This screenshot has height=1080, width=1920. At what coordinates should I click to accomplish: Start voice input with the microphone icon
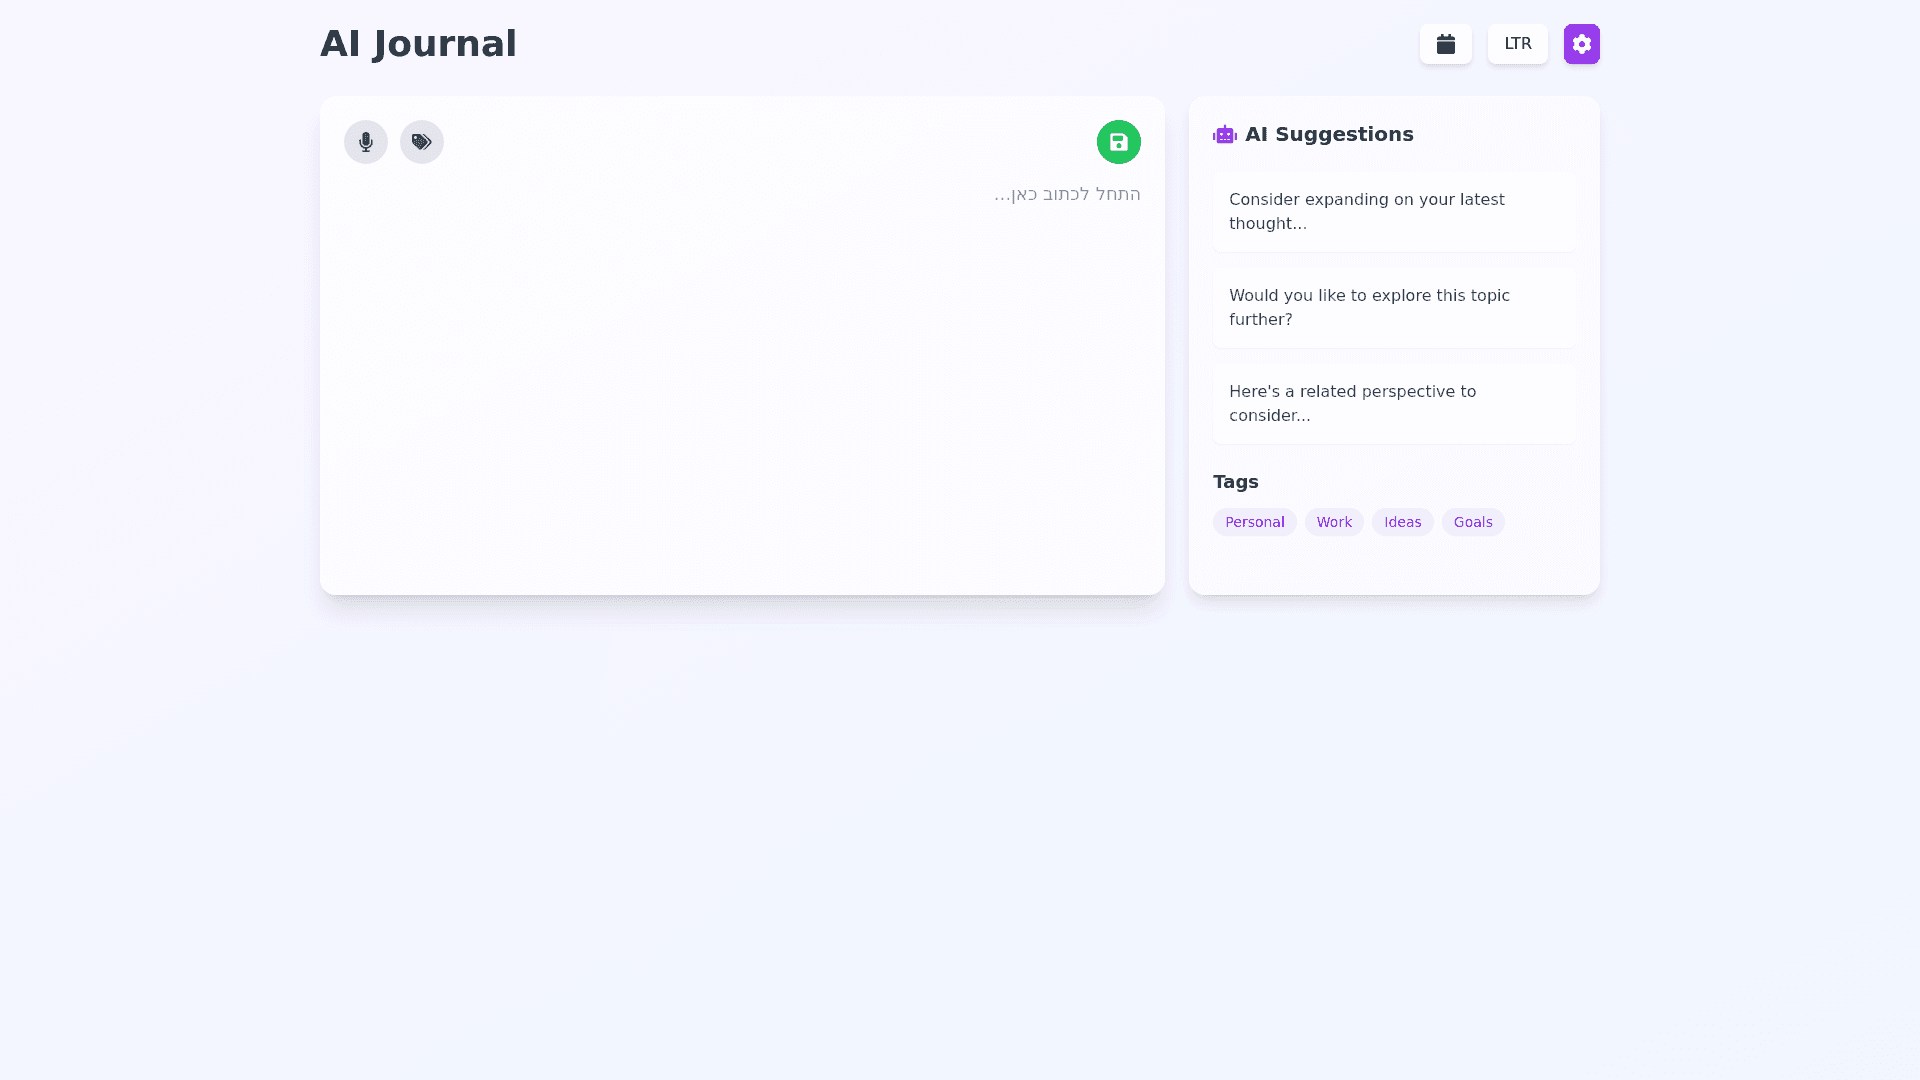(x=366, y=142)
